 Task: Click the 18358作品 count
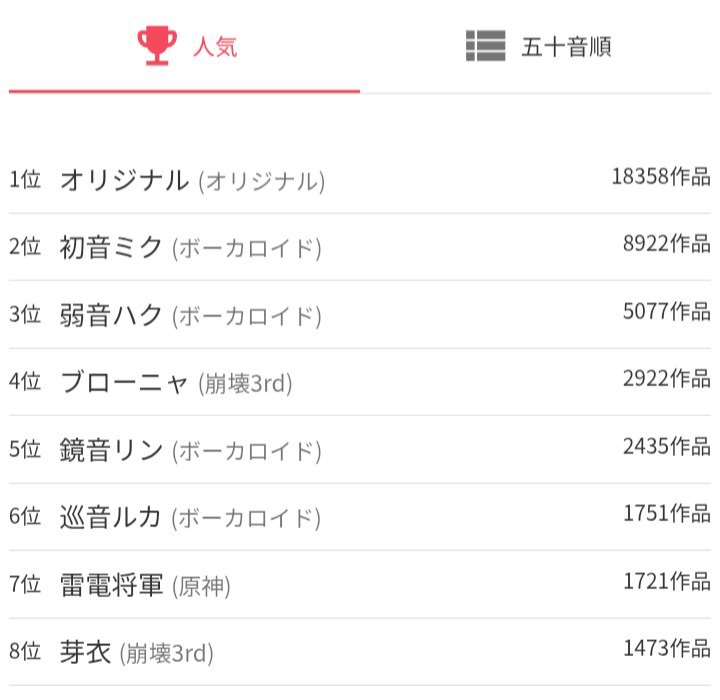660,177
